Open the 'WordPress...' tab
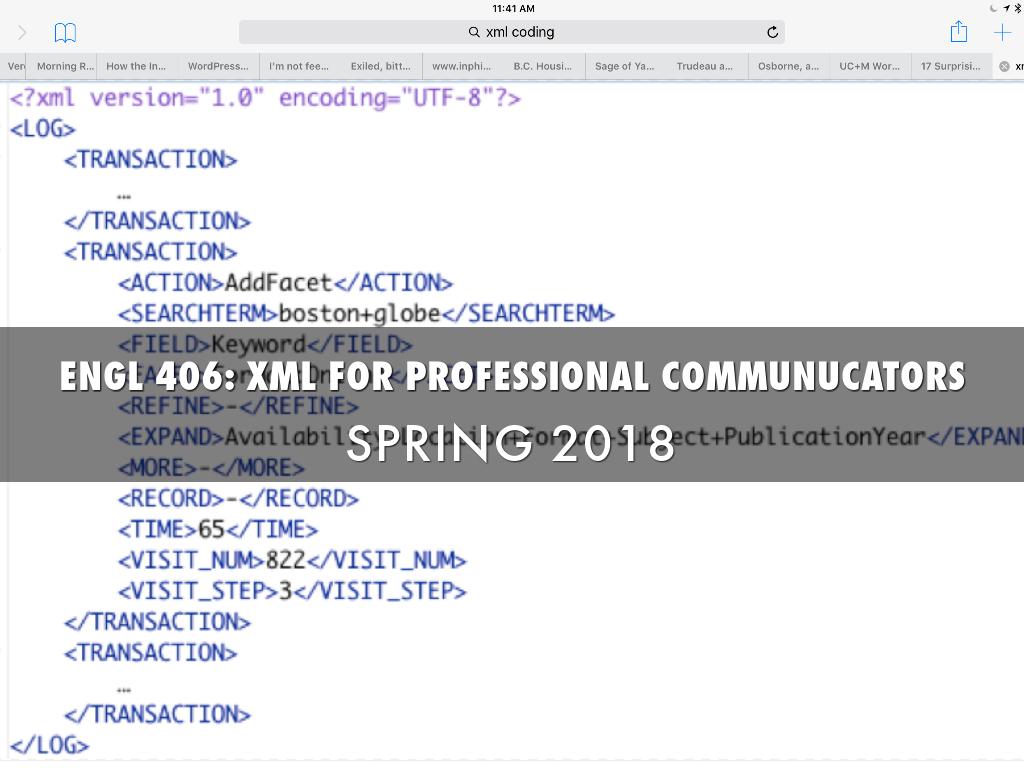This screenshot has height=768, width=1024. tap(218, 67)
